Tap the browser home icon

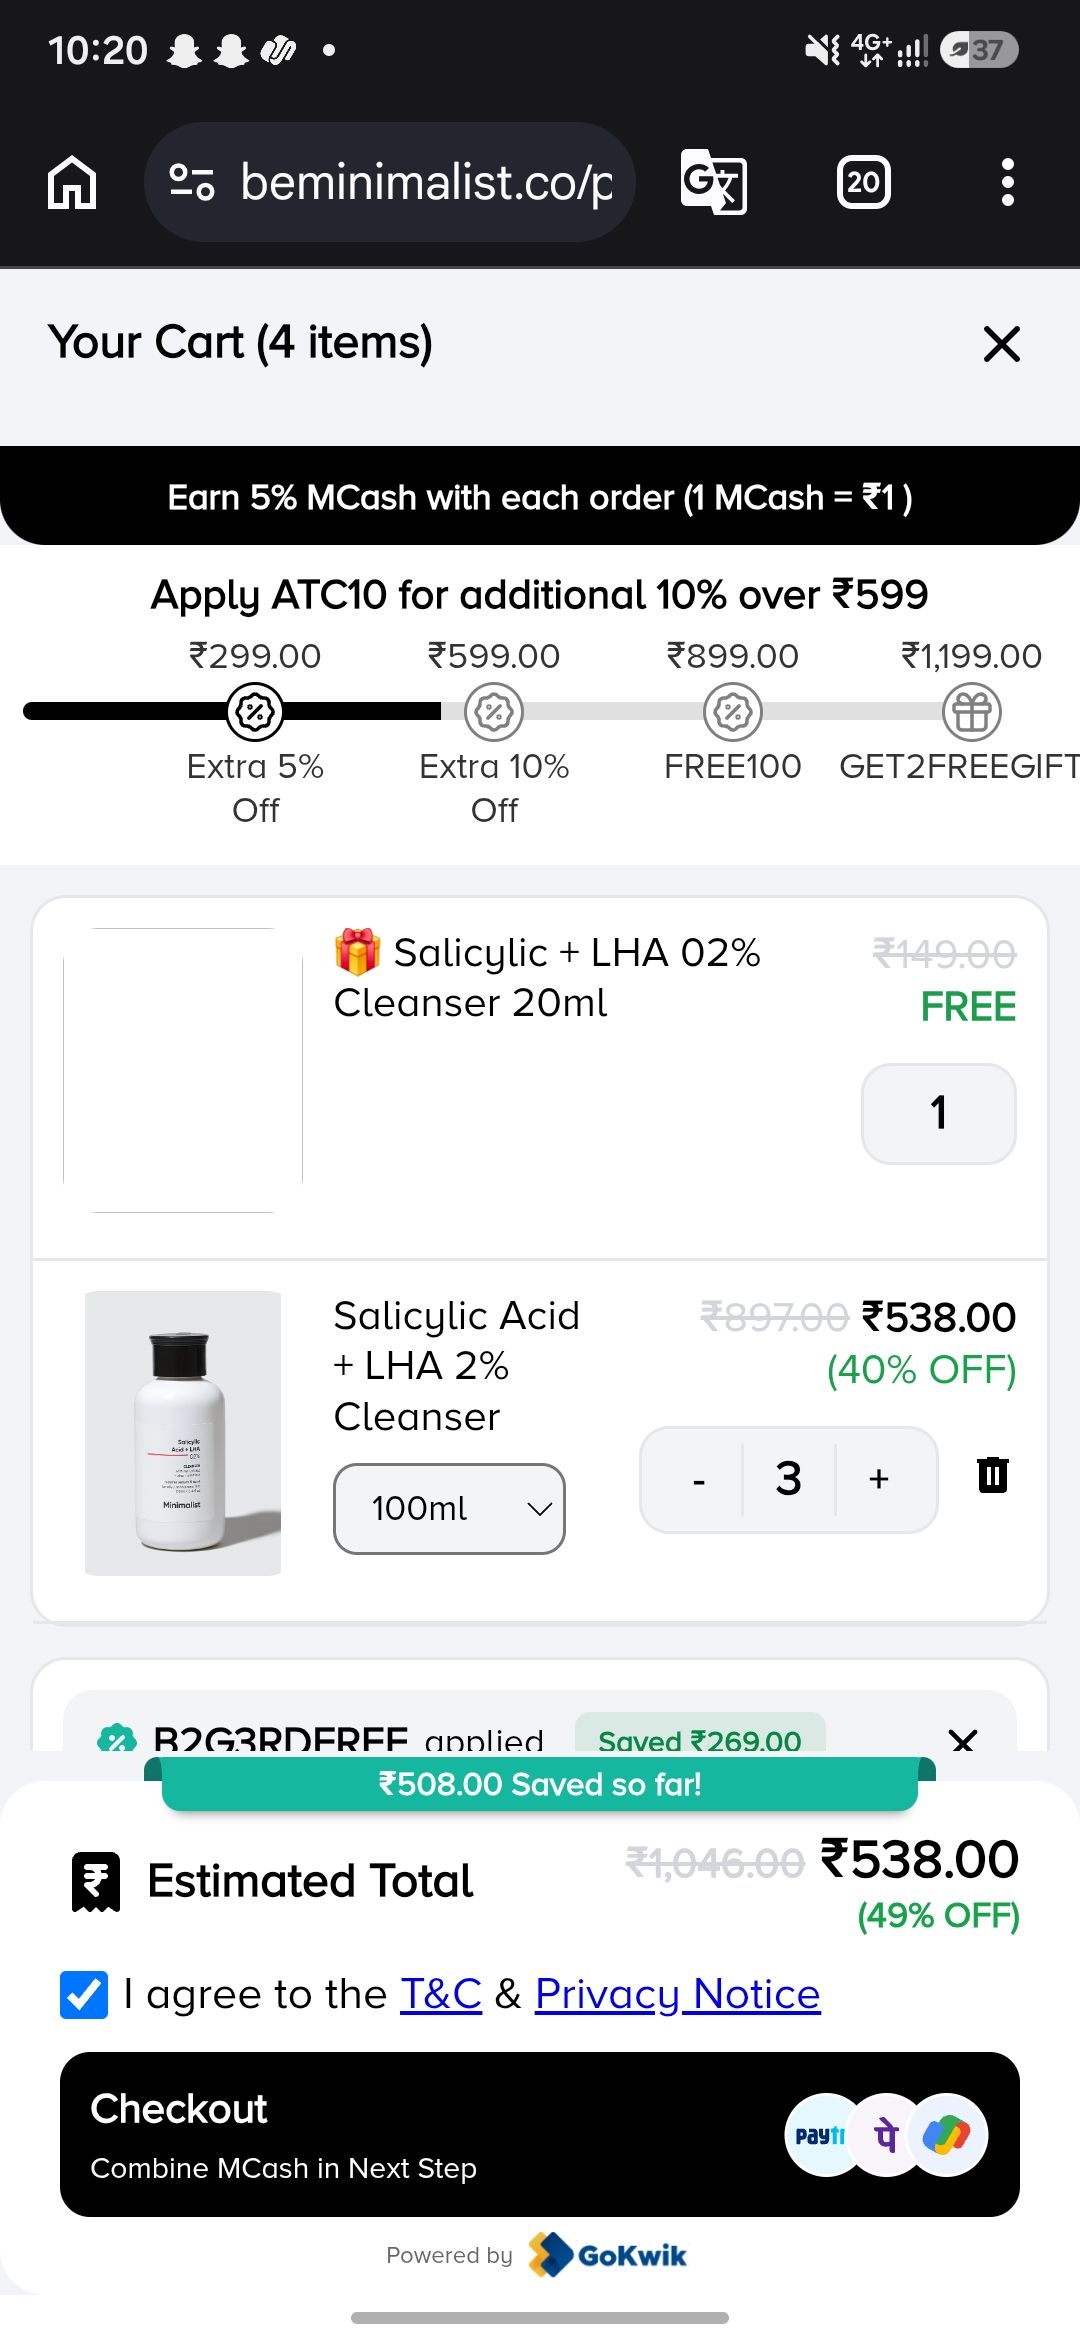pyautogui.click(x=72, y=182)
